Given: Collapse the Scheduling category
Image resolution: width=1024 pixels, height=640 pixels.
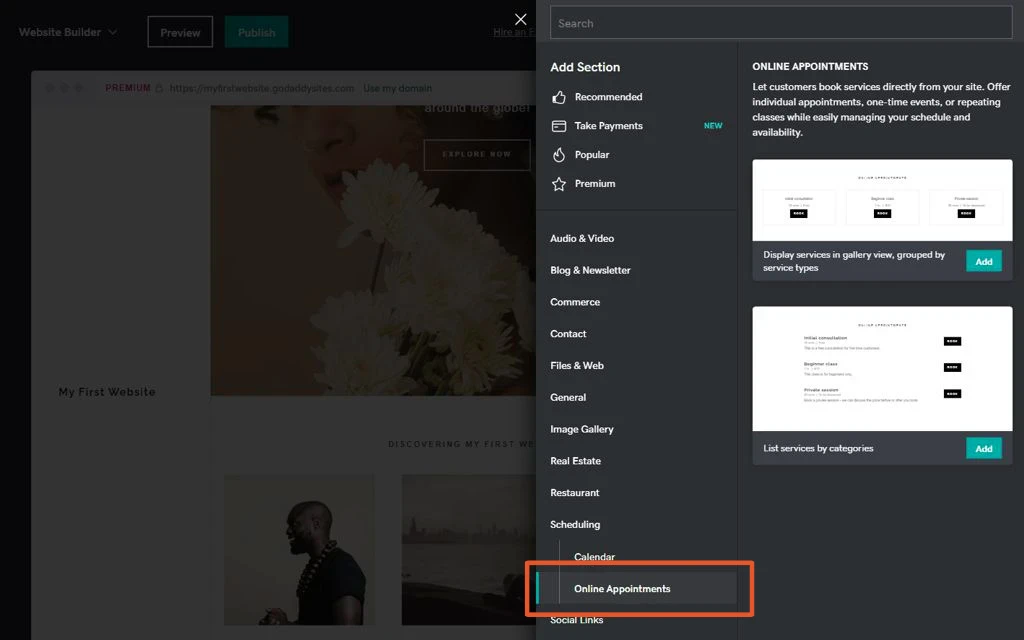Looking at the screenshot, I should coord(575,524).
